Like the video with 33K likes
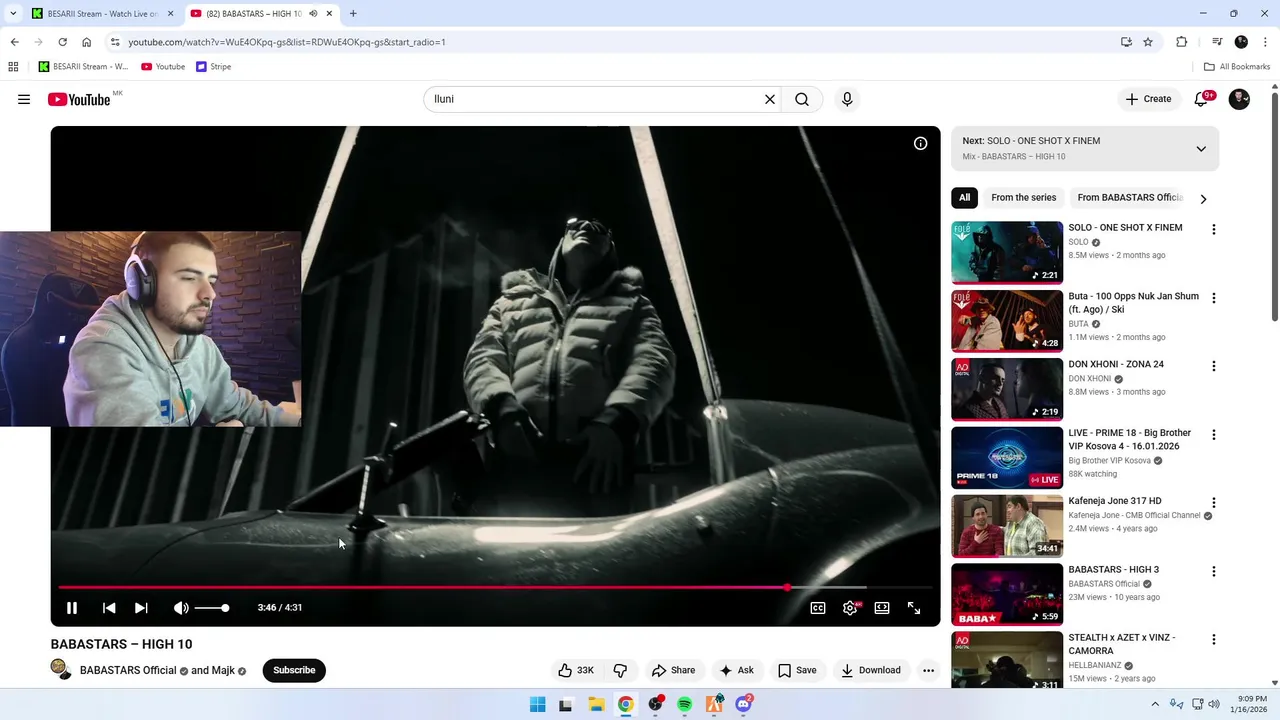Image resolution: width=1280 pixels, height=720 pixels. coord(576,670)
